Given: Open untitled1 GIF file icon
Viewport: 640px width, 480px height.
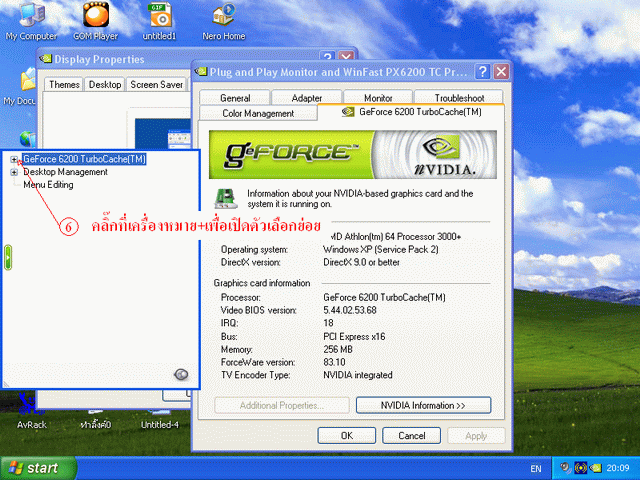Looking at the screenshot, I should [x=160, y=20].
